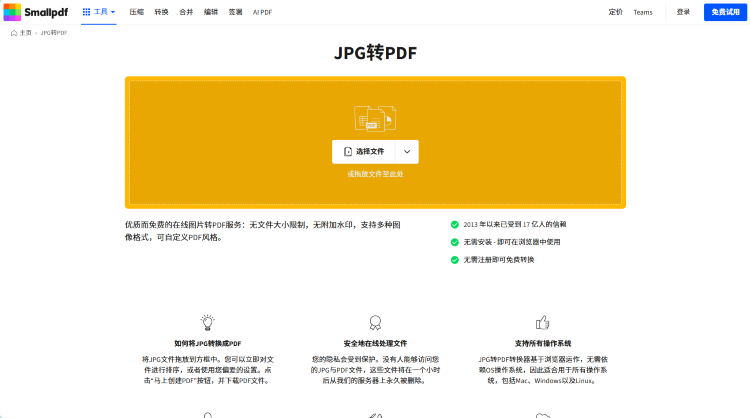Open the 签署 menu item

pos(235,12)
